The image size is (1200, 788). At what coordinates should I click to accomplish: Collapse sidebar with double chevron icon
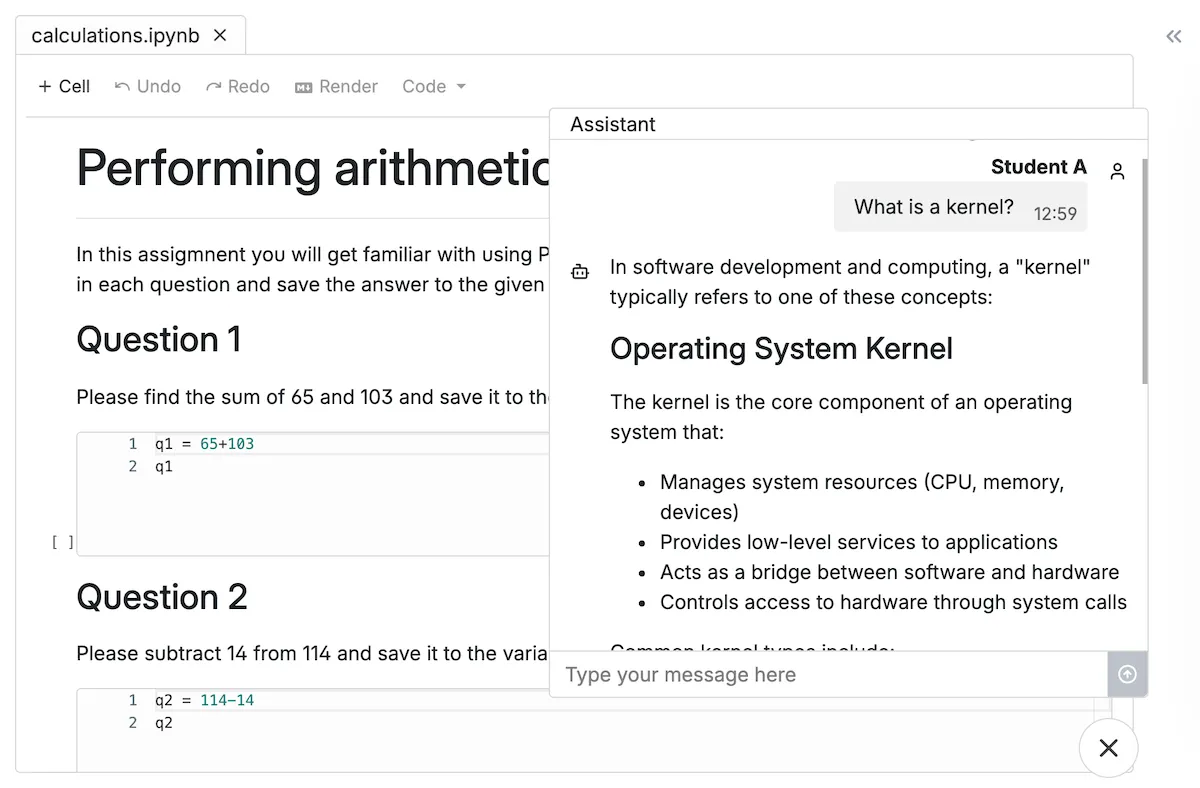[x=1174, y=37]
